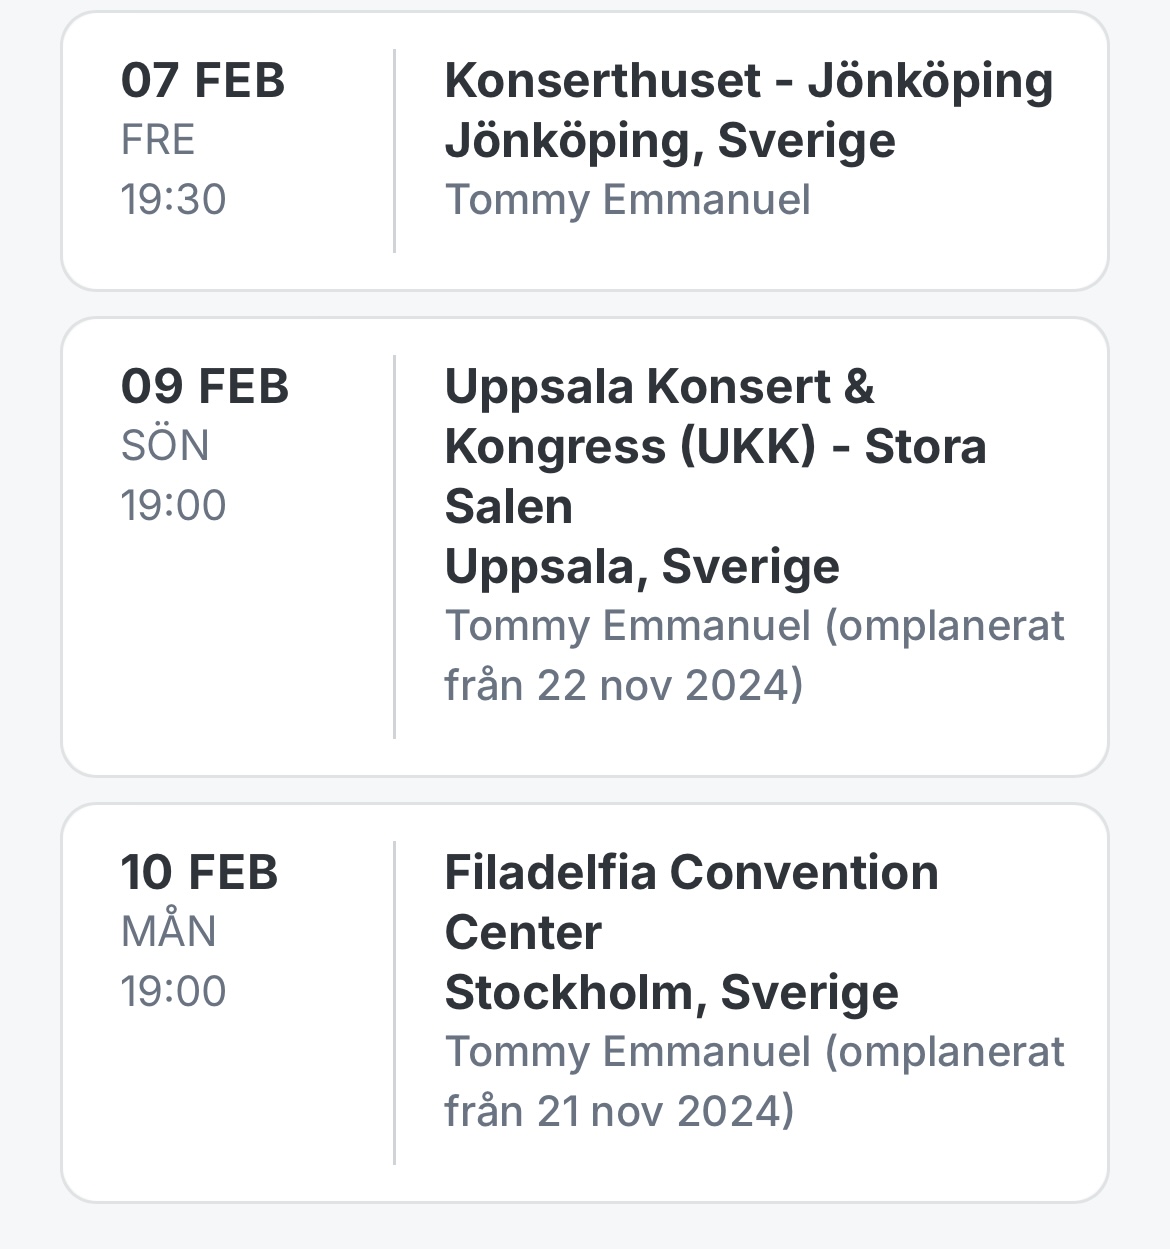The height and width of the screenshot is (1249, 1170).
Task: Tap the 09 FEB date label
Action: [x=205, y=386]
